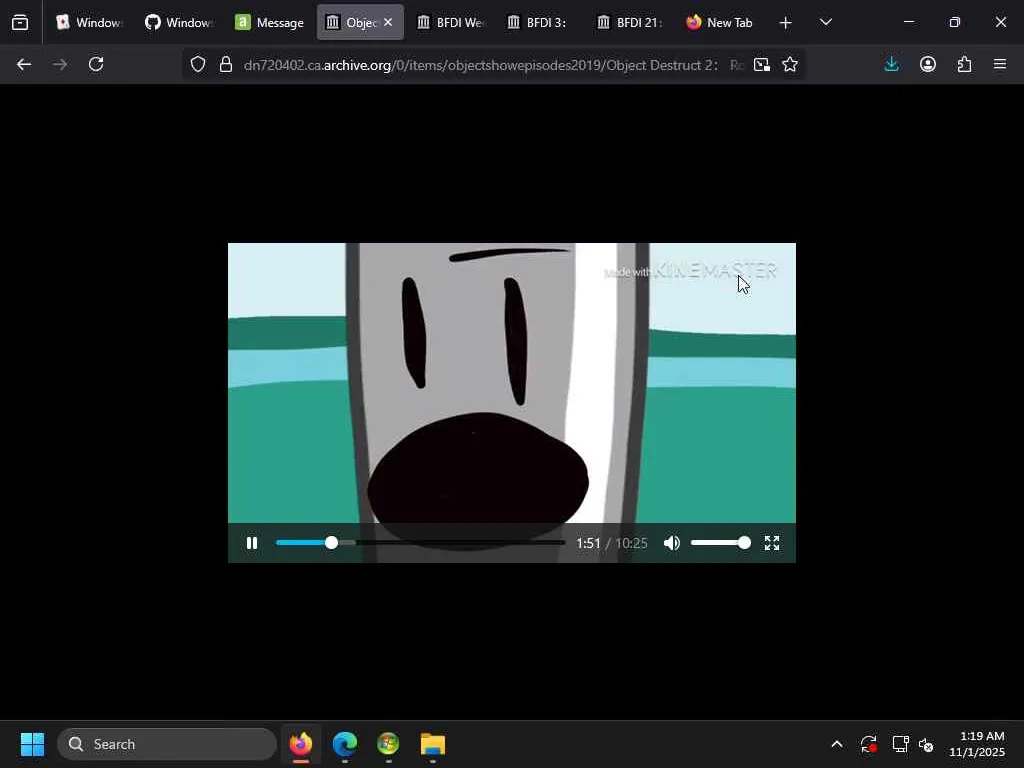Switch to the BFDI 21 tab
The width and height of the screenshot is (1024, 768).
[x=630, y=22]
